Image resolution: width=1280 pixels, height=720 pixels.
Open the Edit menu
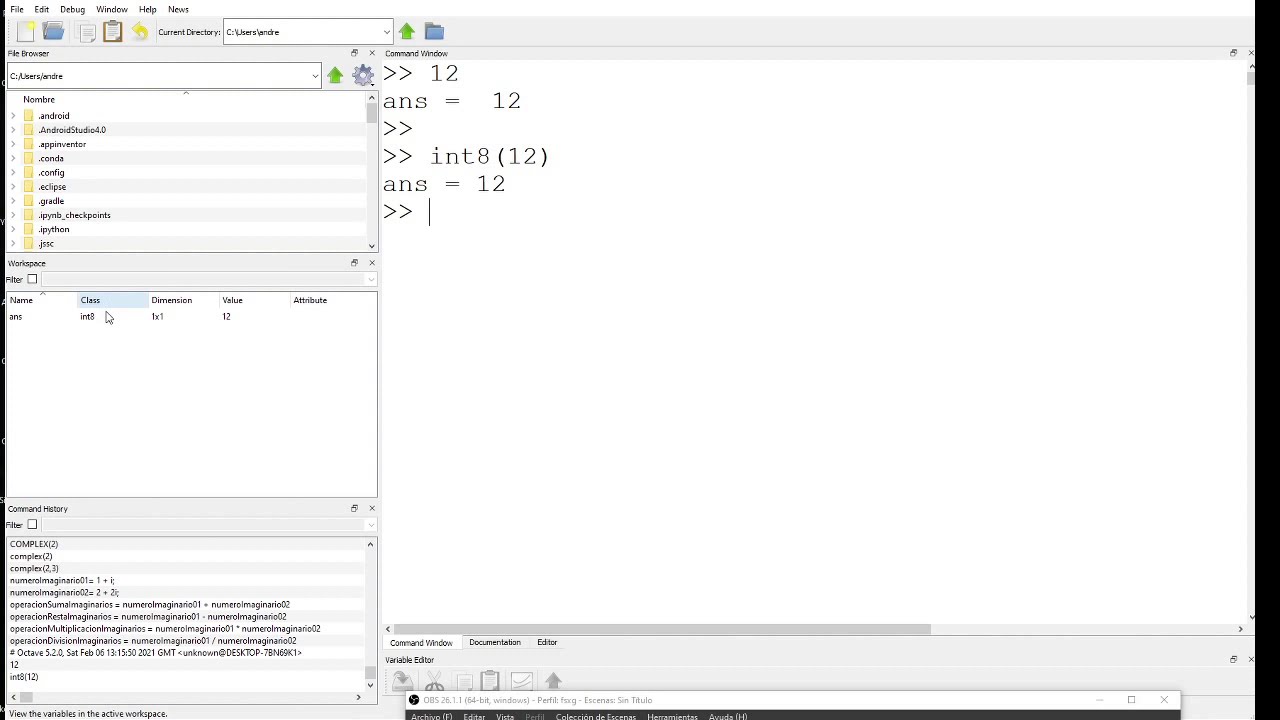(42, 9)
